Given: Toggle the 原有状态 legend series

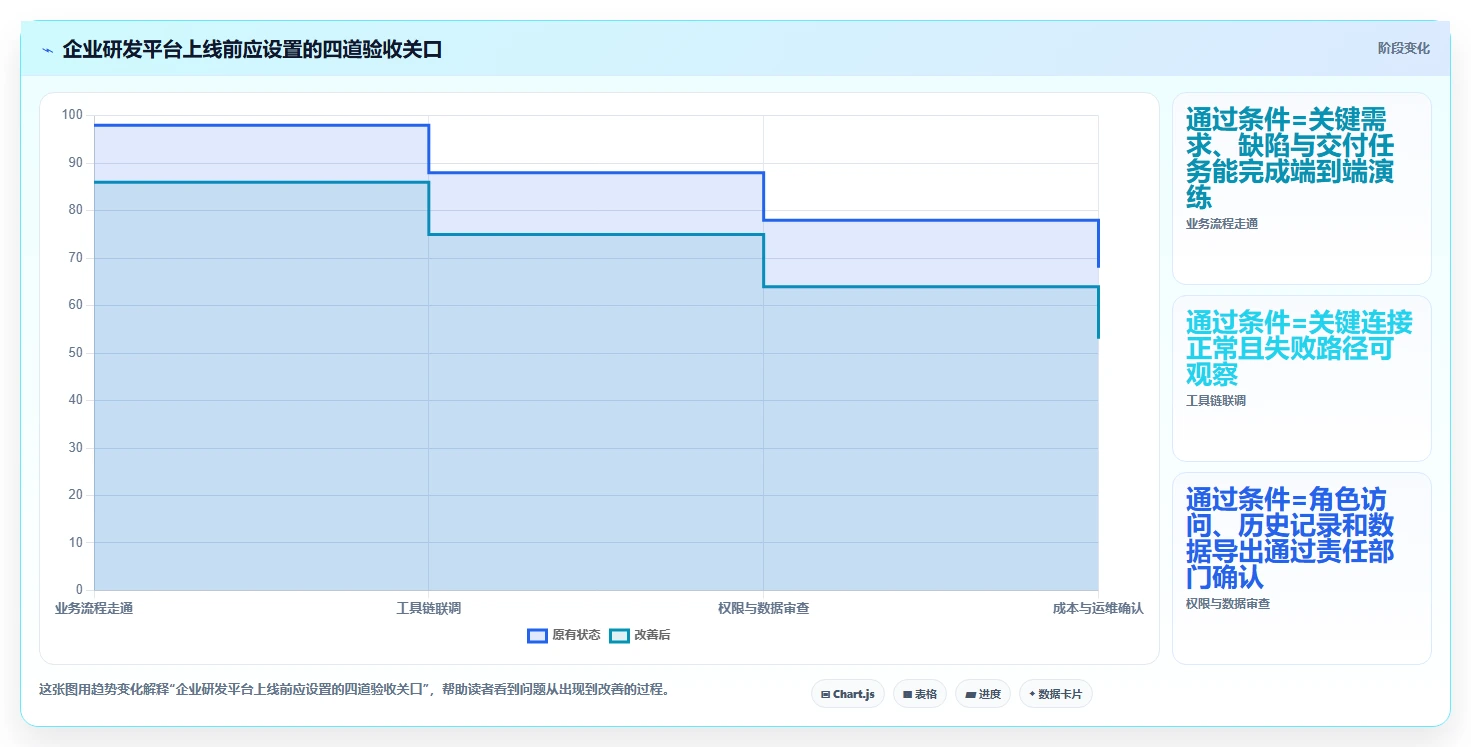Looking at the screenshot, I should [564, 635].
